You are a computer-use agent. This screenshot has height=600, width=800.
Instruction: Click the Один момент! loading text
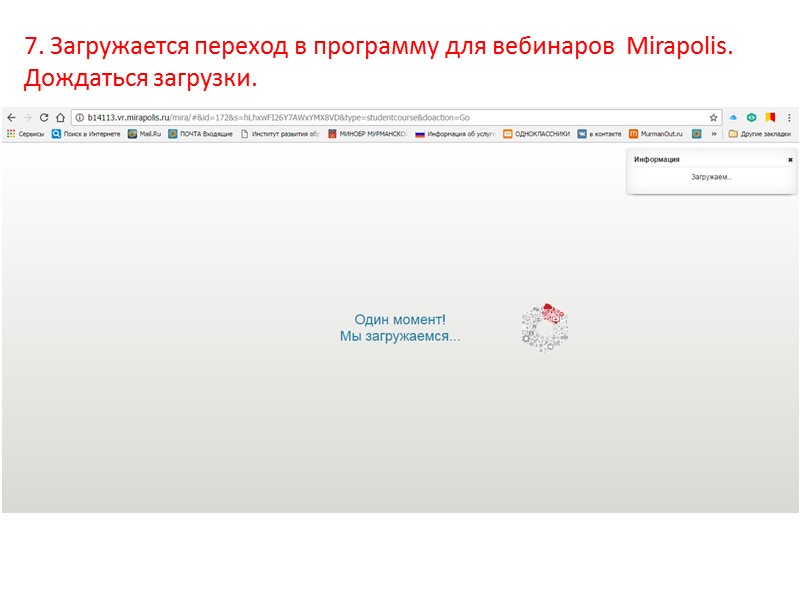click(400, 319)
